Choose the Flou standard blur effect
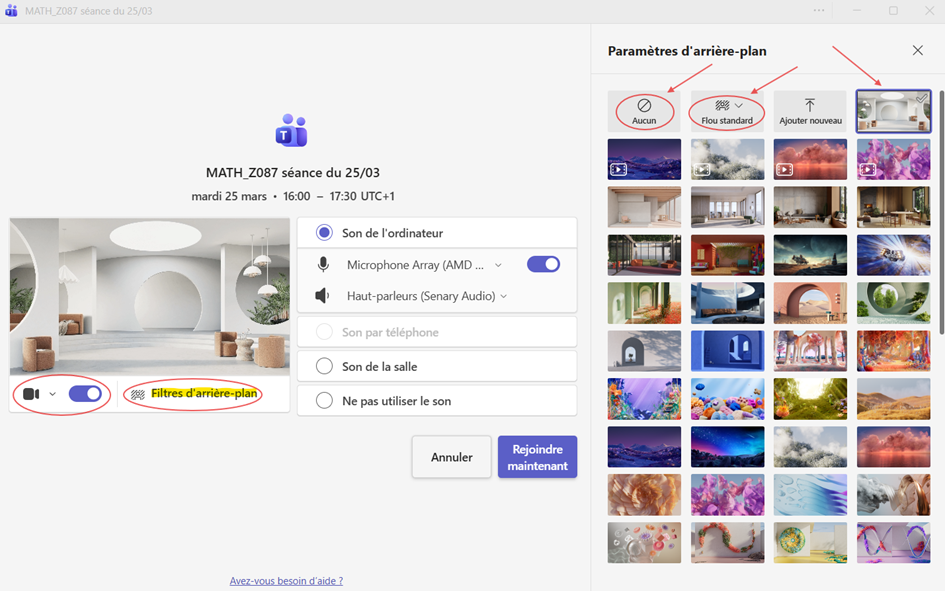This screenshot has width=945, height=591. point(727,111)
